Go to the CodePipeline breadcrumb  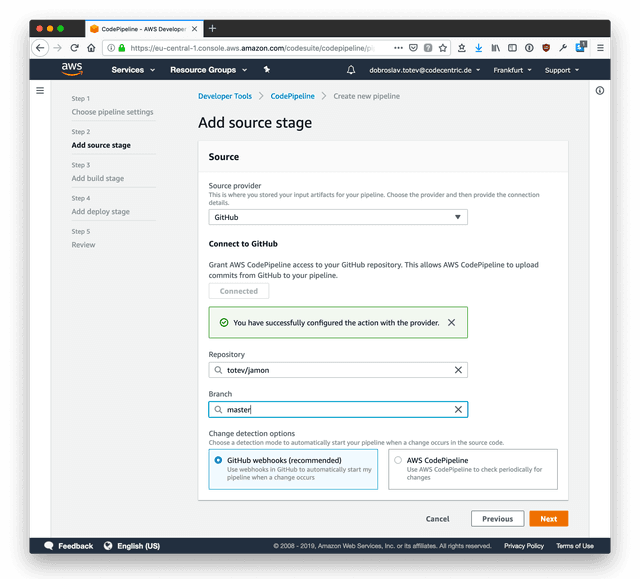point(292,96)
